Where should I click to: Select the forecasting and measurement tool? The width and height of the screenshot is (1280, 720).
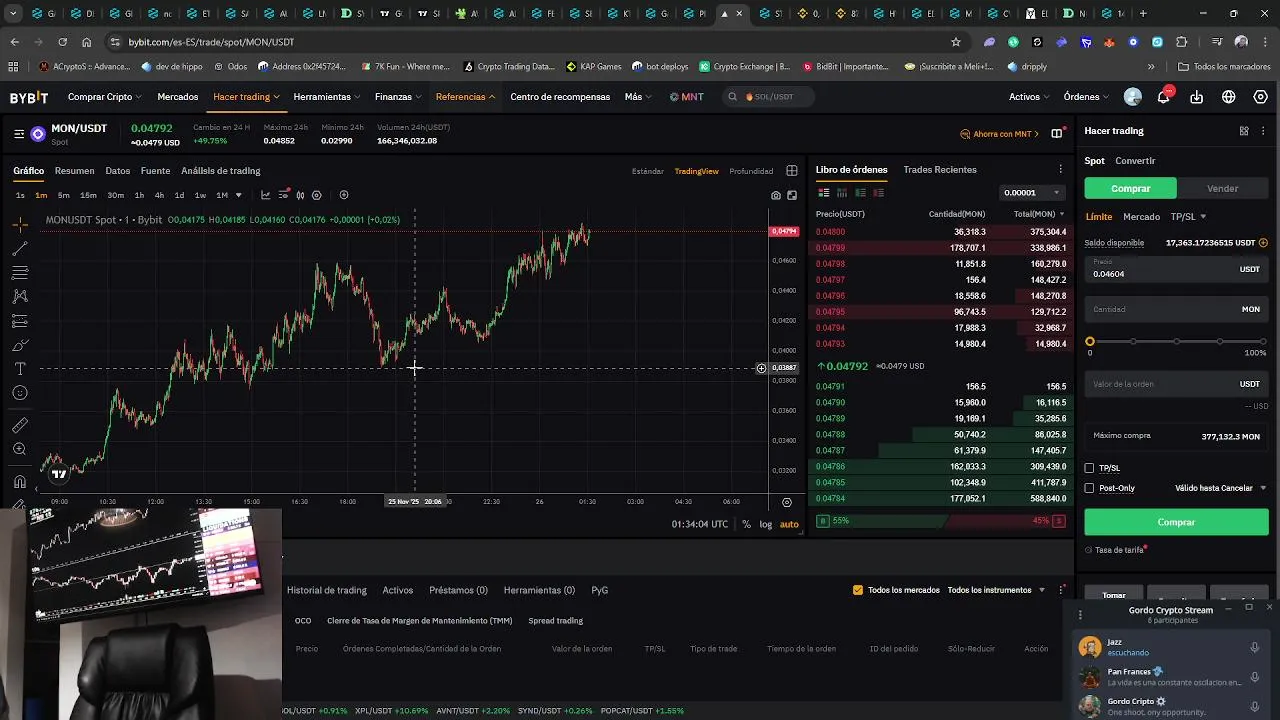[x=20, y=321]
